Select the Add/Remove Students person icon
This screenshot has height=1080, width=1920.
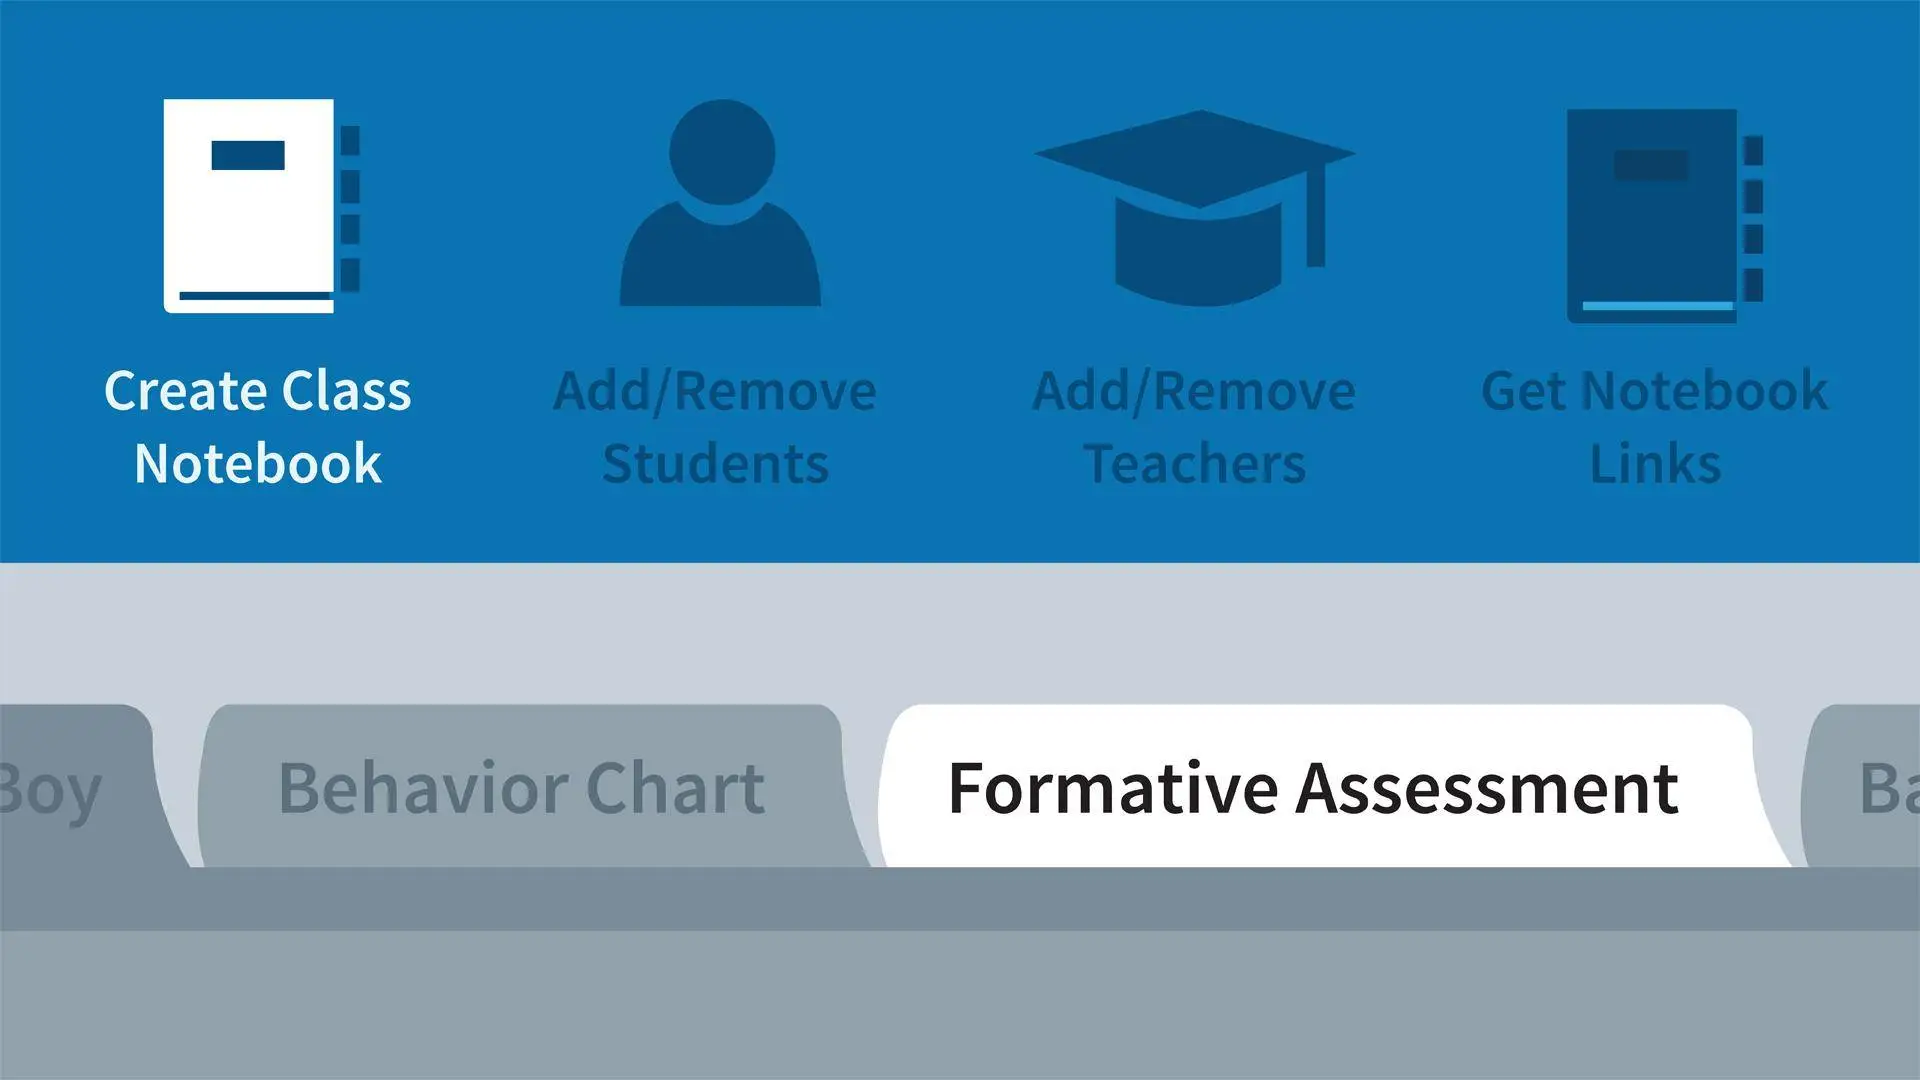pos(720,202)
